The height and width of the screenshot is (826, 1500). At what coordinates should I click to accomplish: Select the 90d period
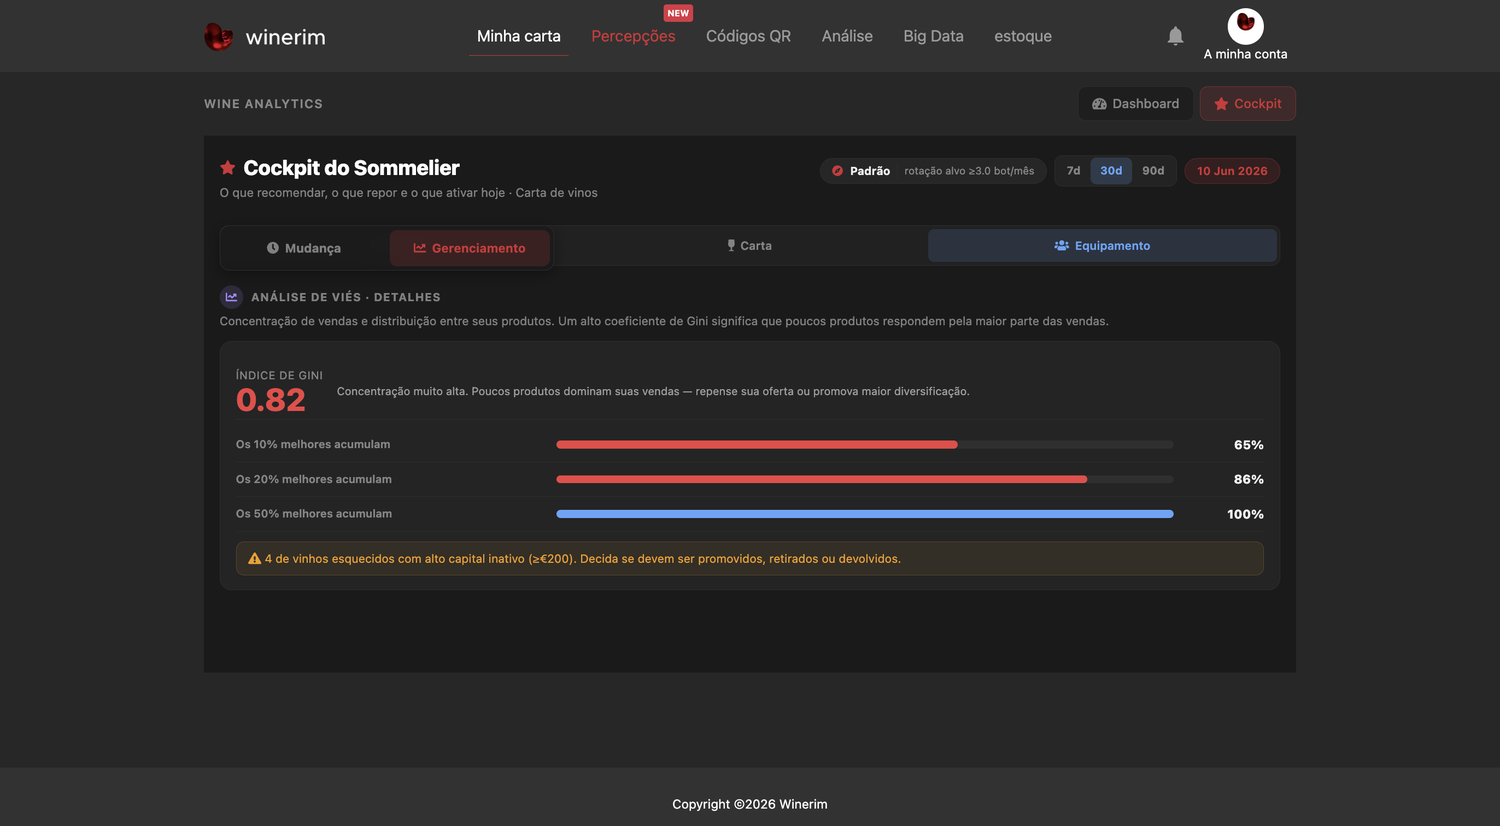tap(1153, 171)
